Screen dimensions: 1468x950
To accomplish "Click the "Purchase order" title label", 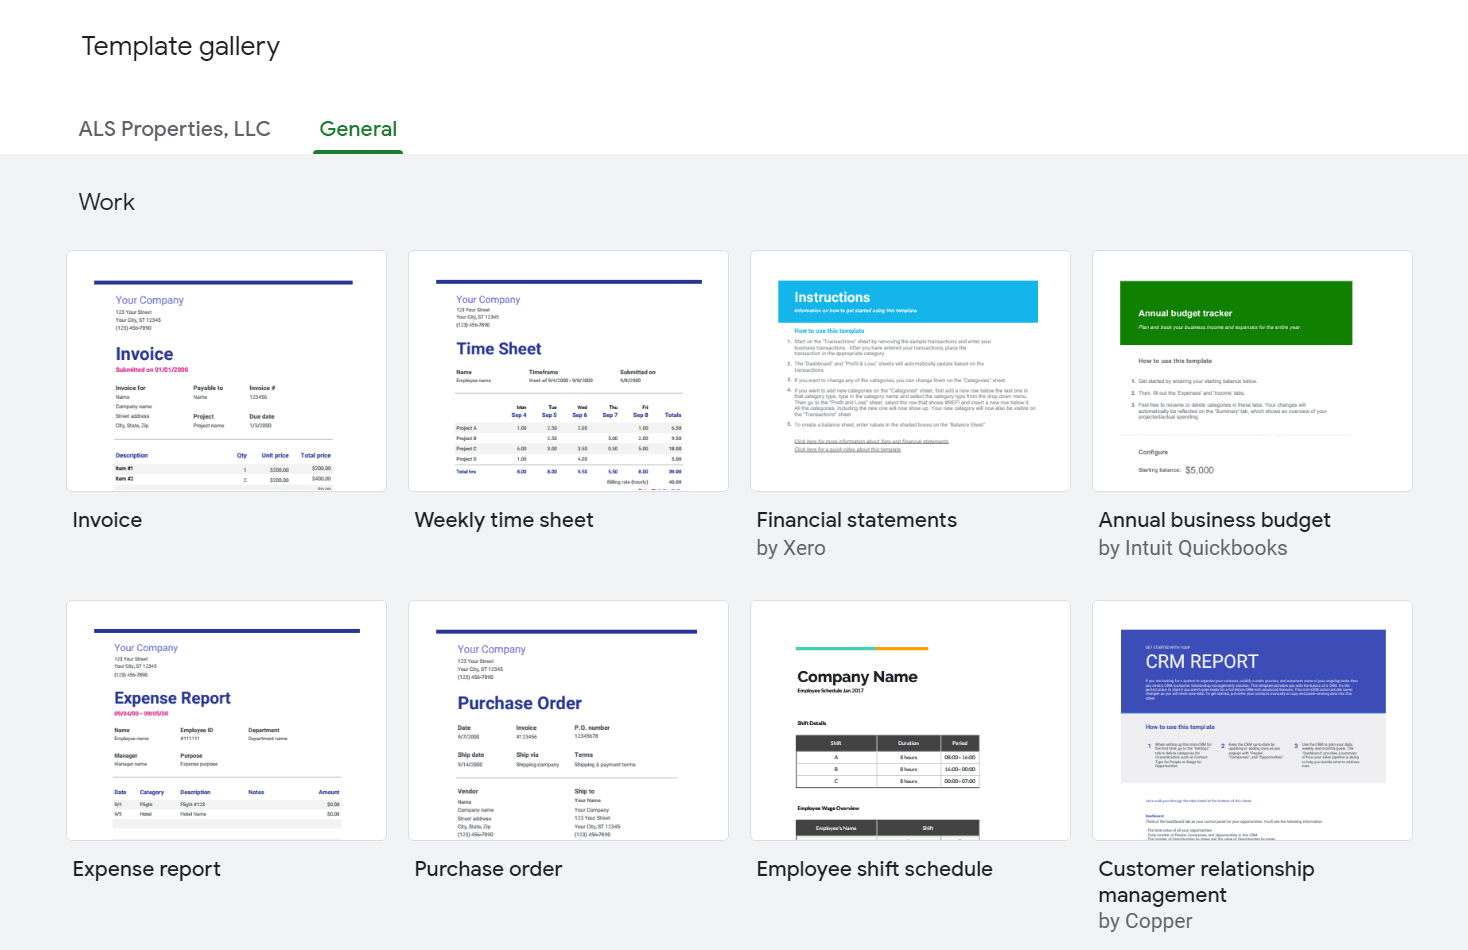I will point(488,869).
